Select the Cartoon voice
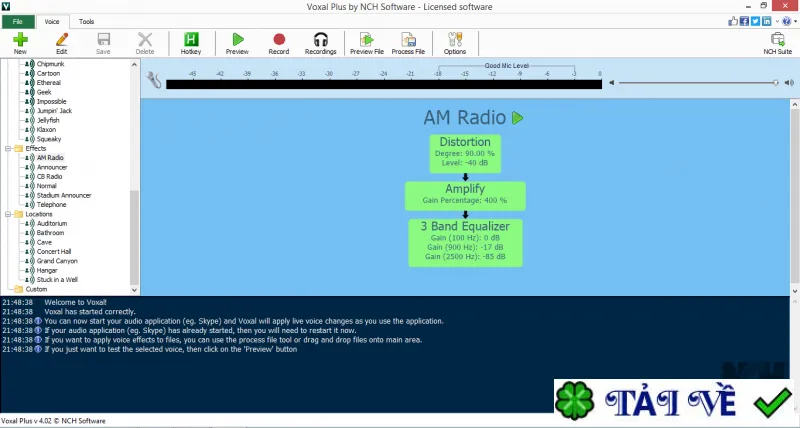This screenshot has width=800, height=428. (x=48, y=73)
